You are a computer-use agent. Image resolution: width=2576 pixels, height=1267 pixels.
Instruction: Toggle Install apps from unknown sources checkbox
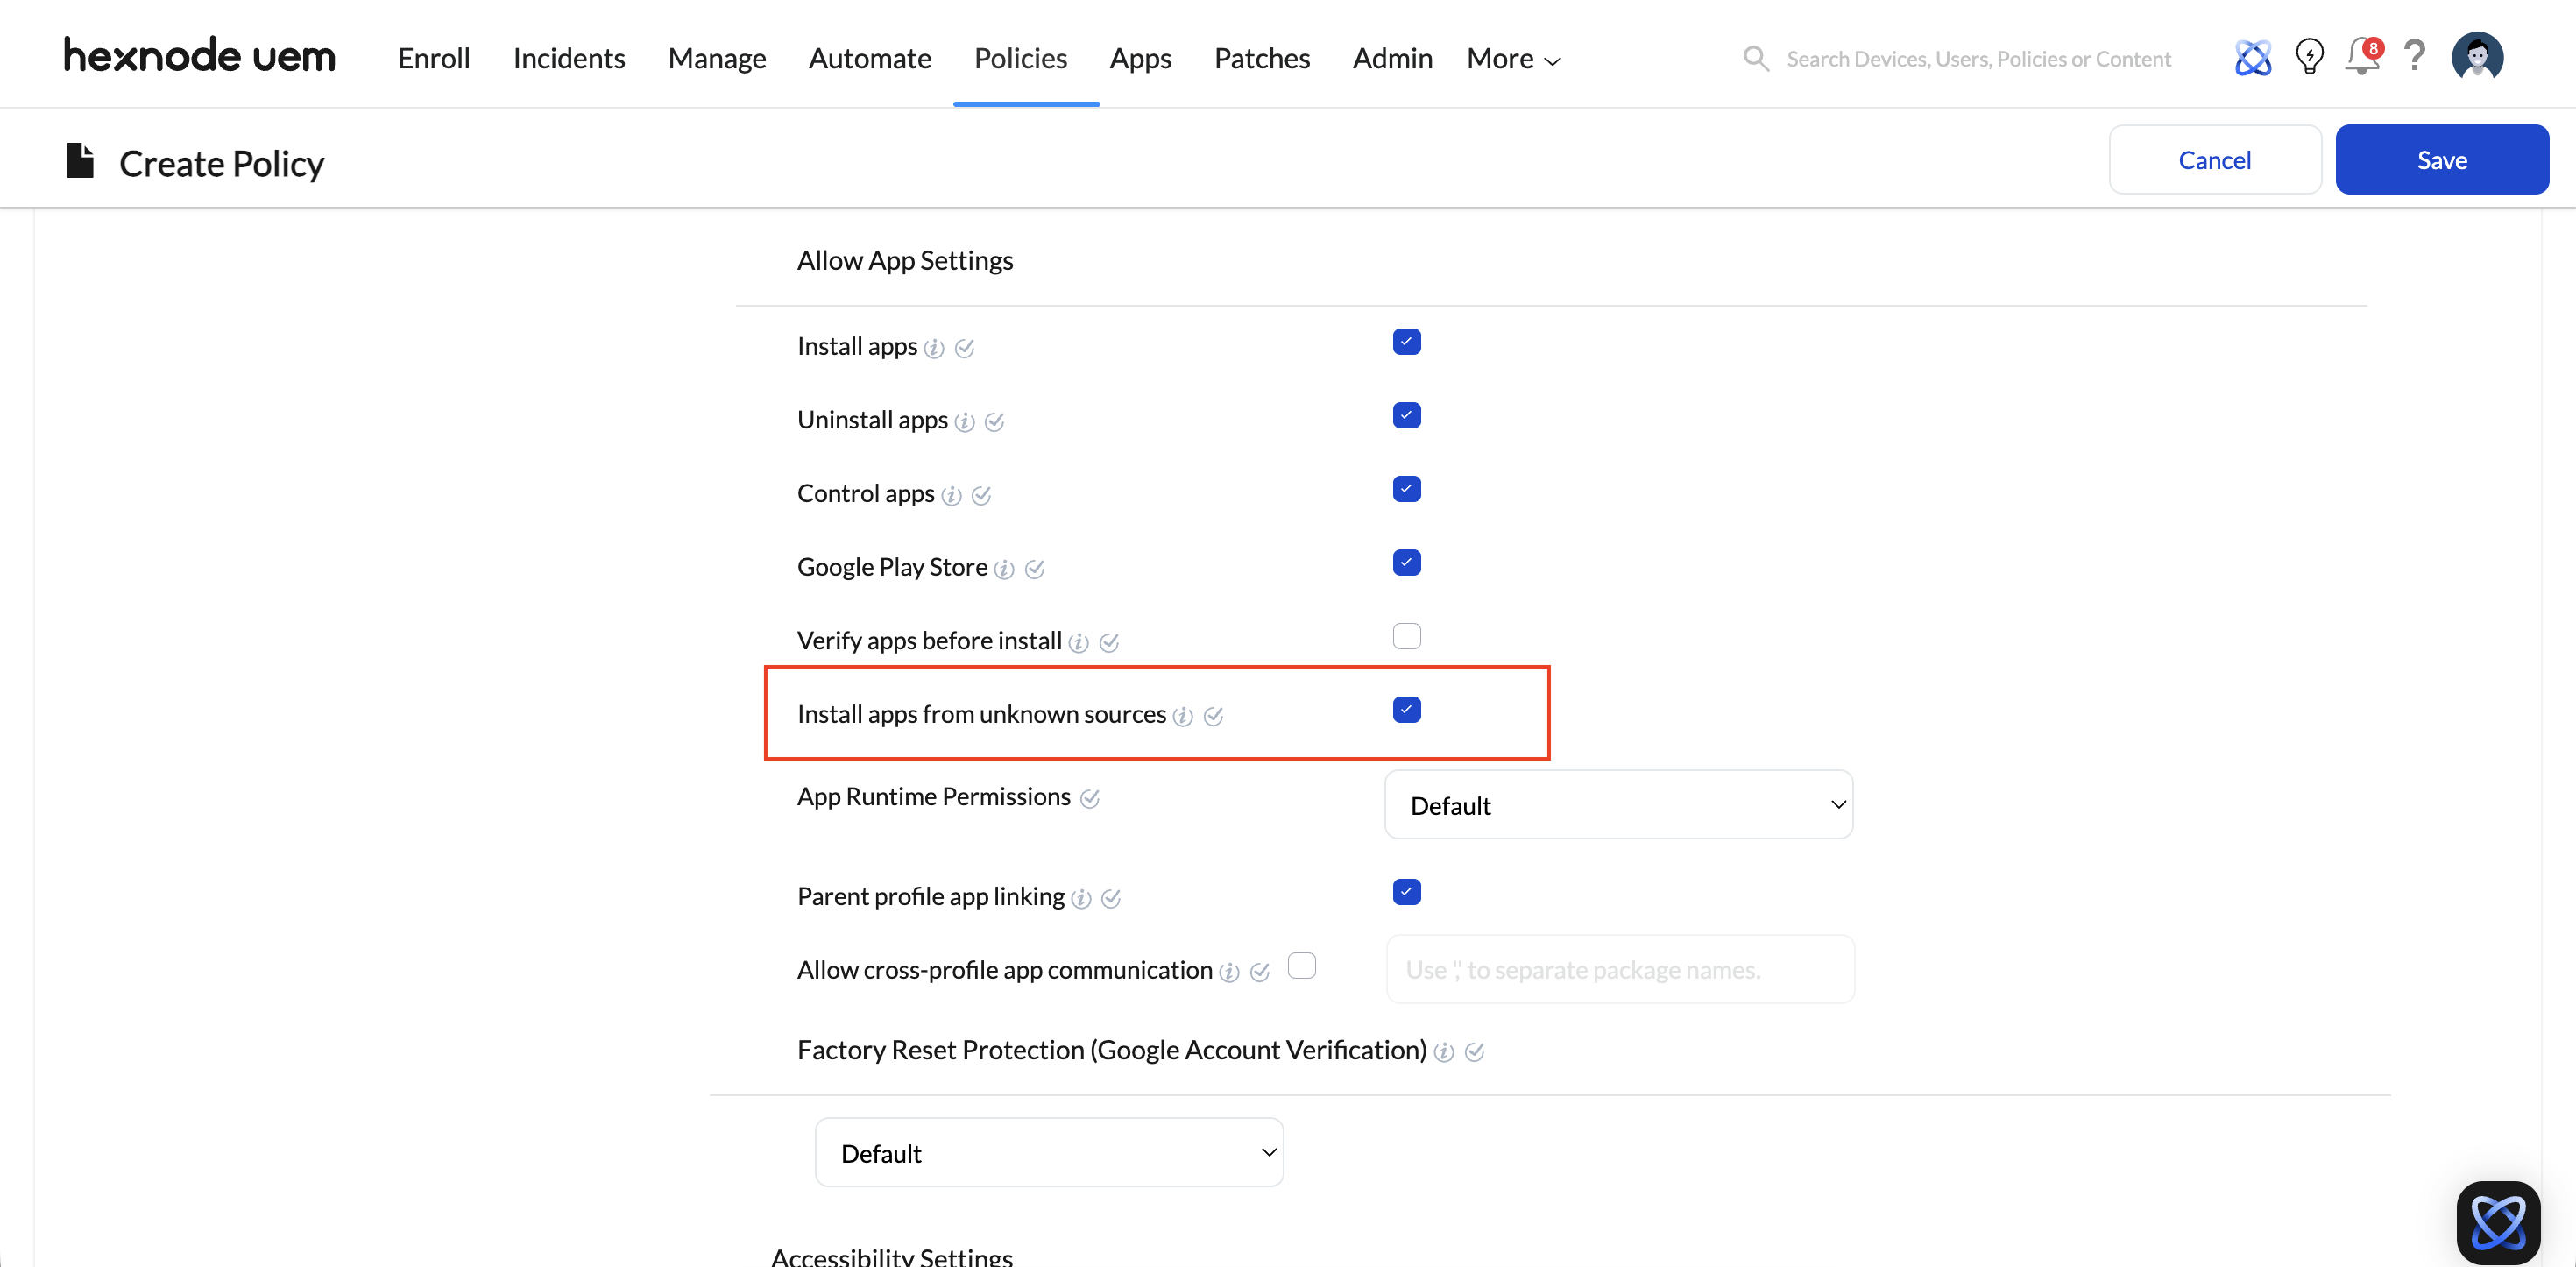pos(1406,710)
